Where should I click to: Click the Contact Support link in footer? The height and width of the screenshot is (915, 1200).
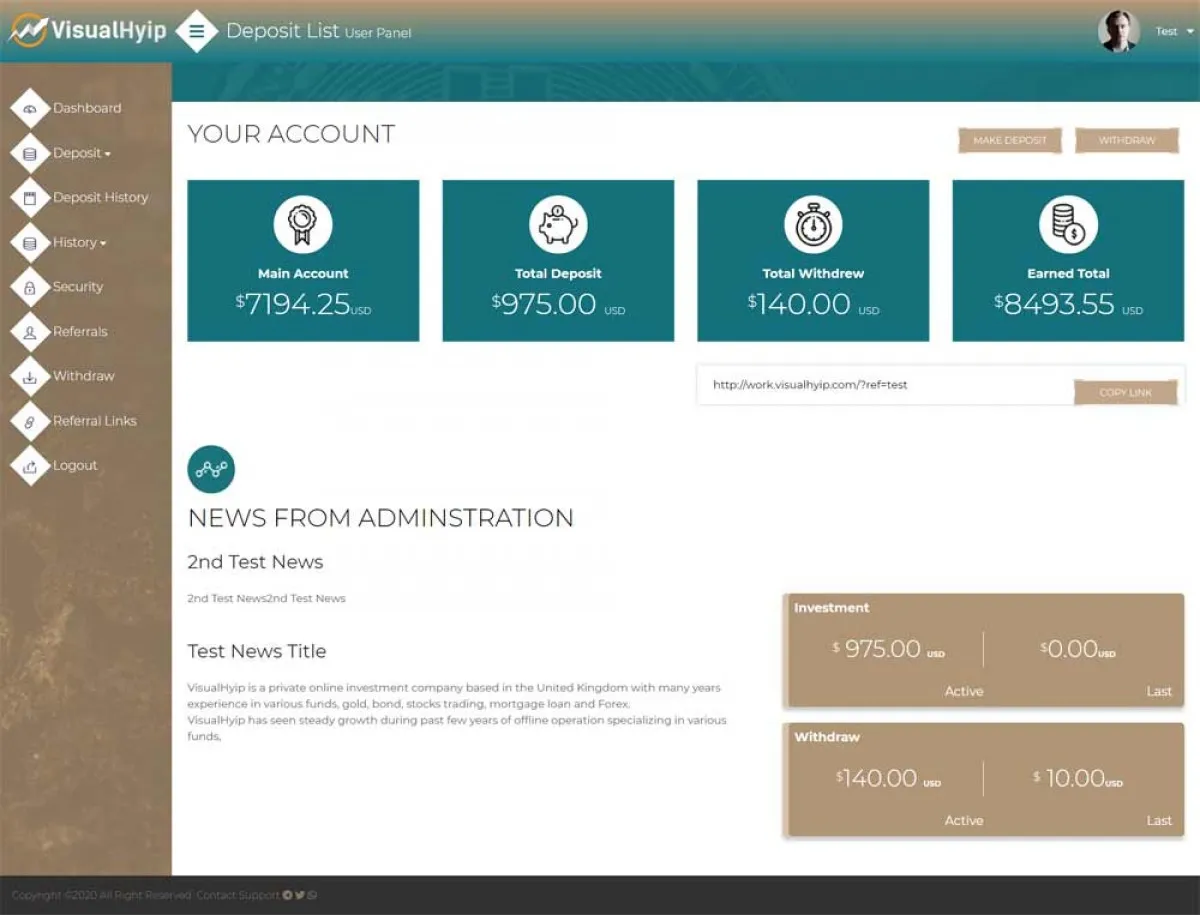pos(238,895)
